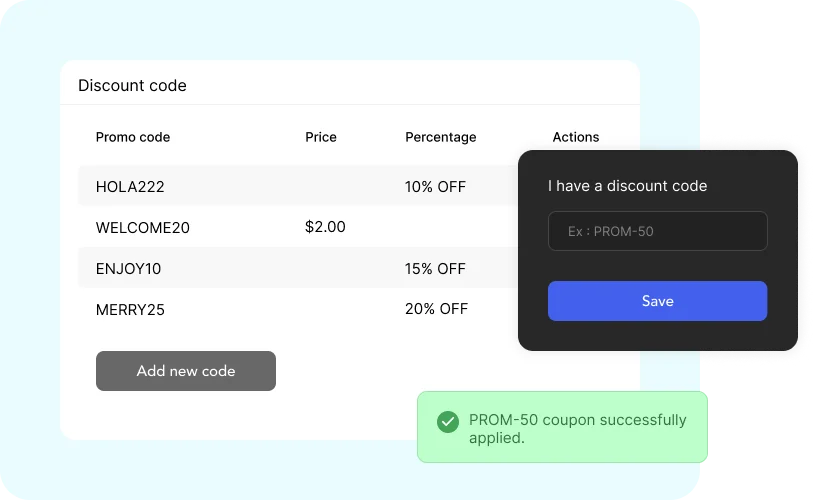Image resolution: width=813 pixels, height=500 pixels.
Task: Select the WELCOME20 promo code row
Action: [298, 227]
